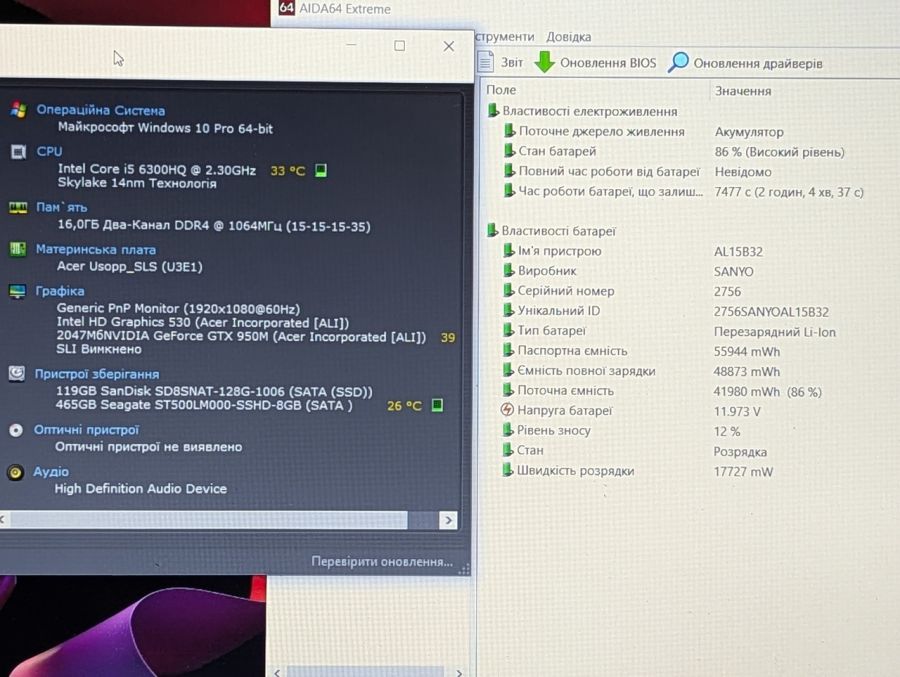Open the partially hidden Інструменти menu
Viewport: 900px width, 677px height.
[x=505, y=37]
